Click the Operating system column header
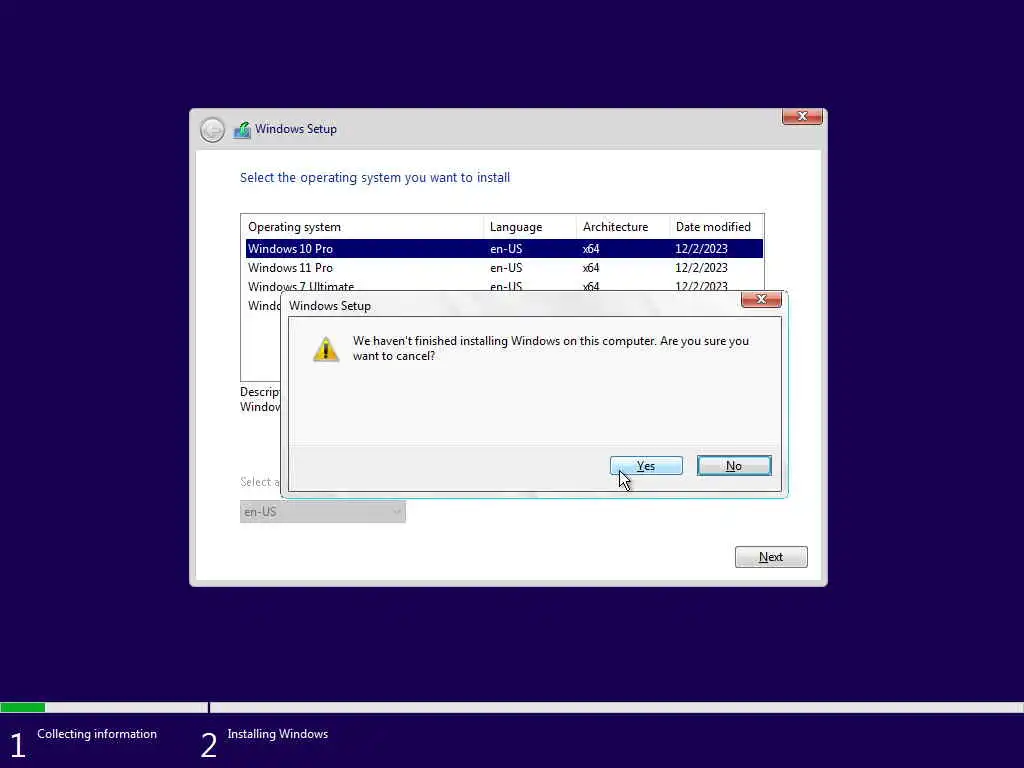 (362, 227)
